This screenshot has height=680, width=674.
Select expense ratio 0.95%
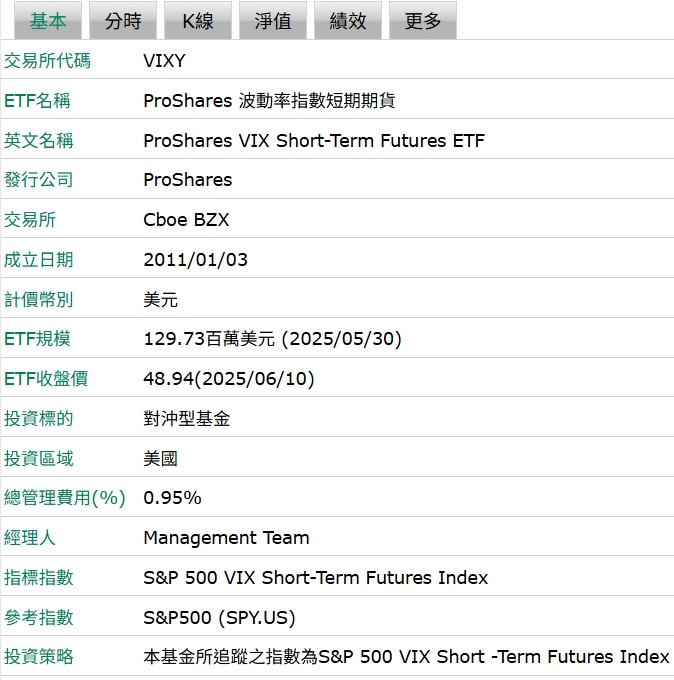173,498
